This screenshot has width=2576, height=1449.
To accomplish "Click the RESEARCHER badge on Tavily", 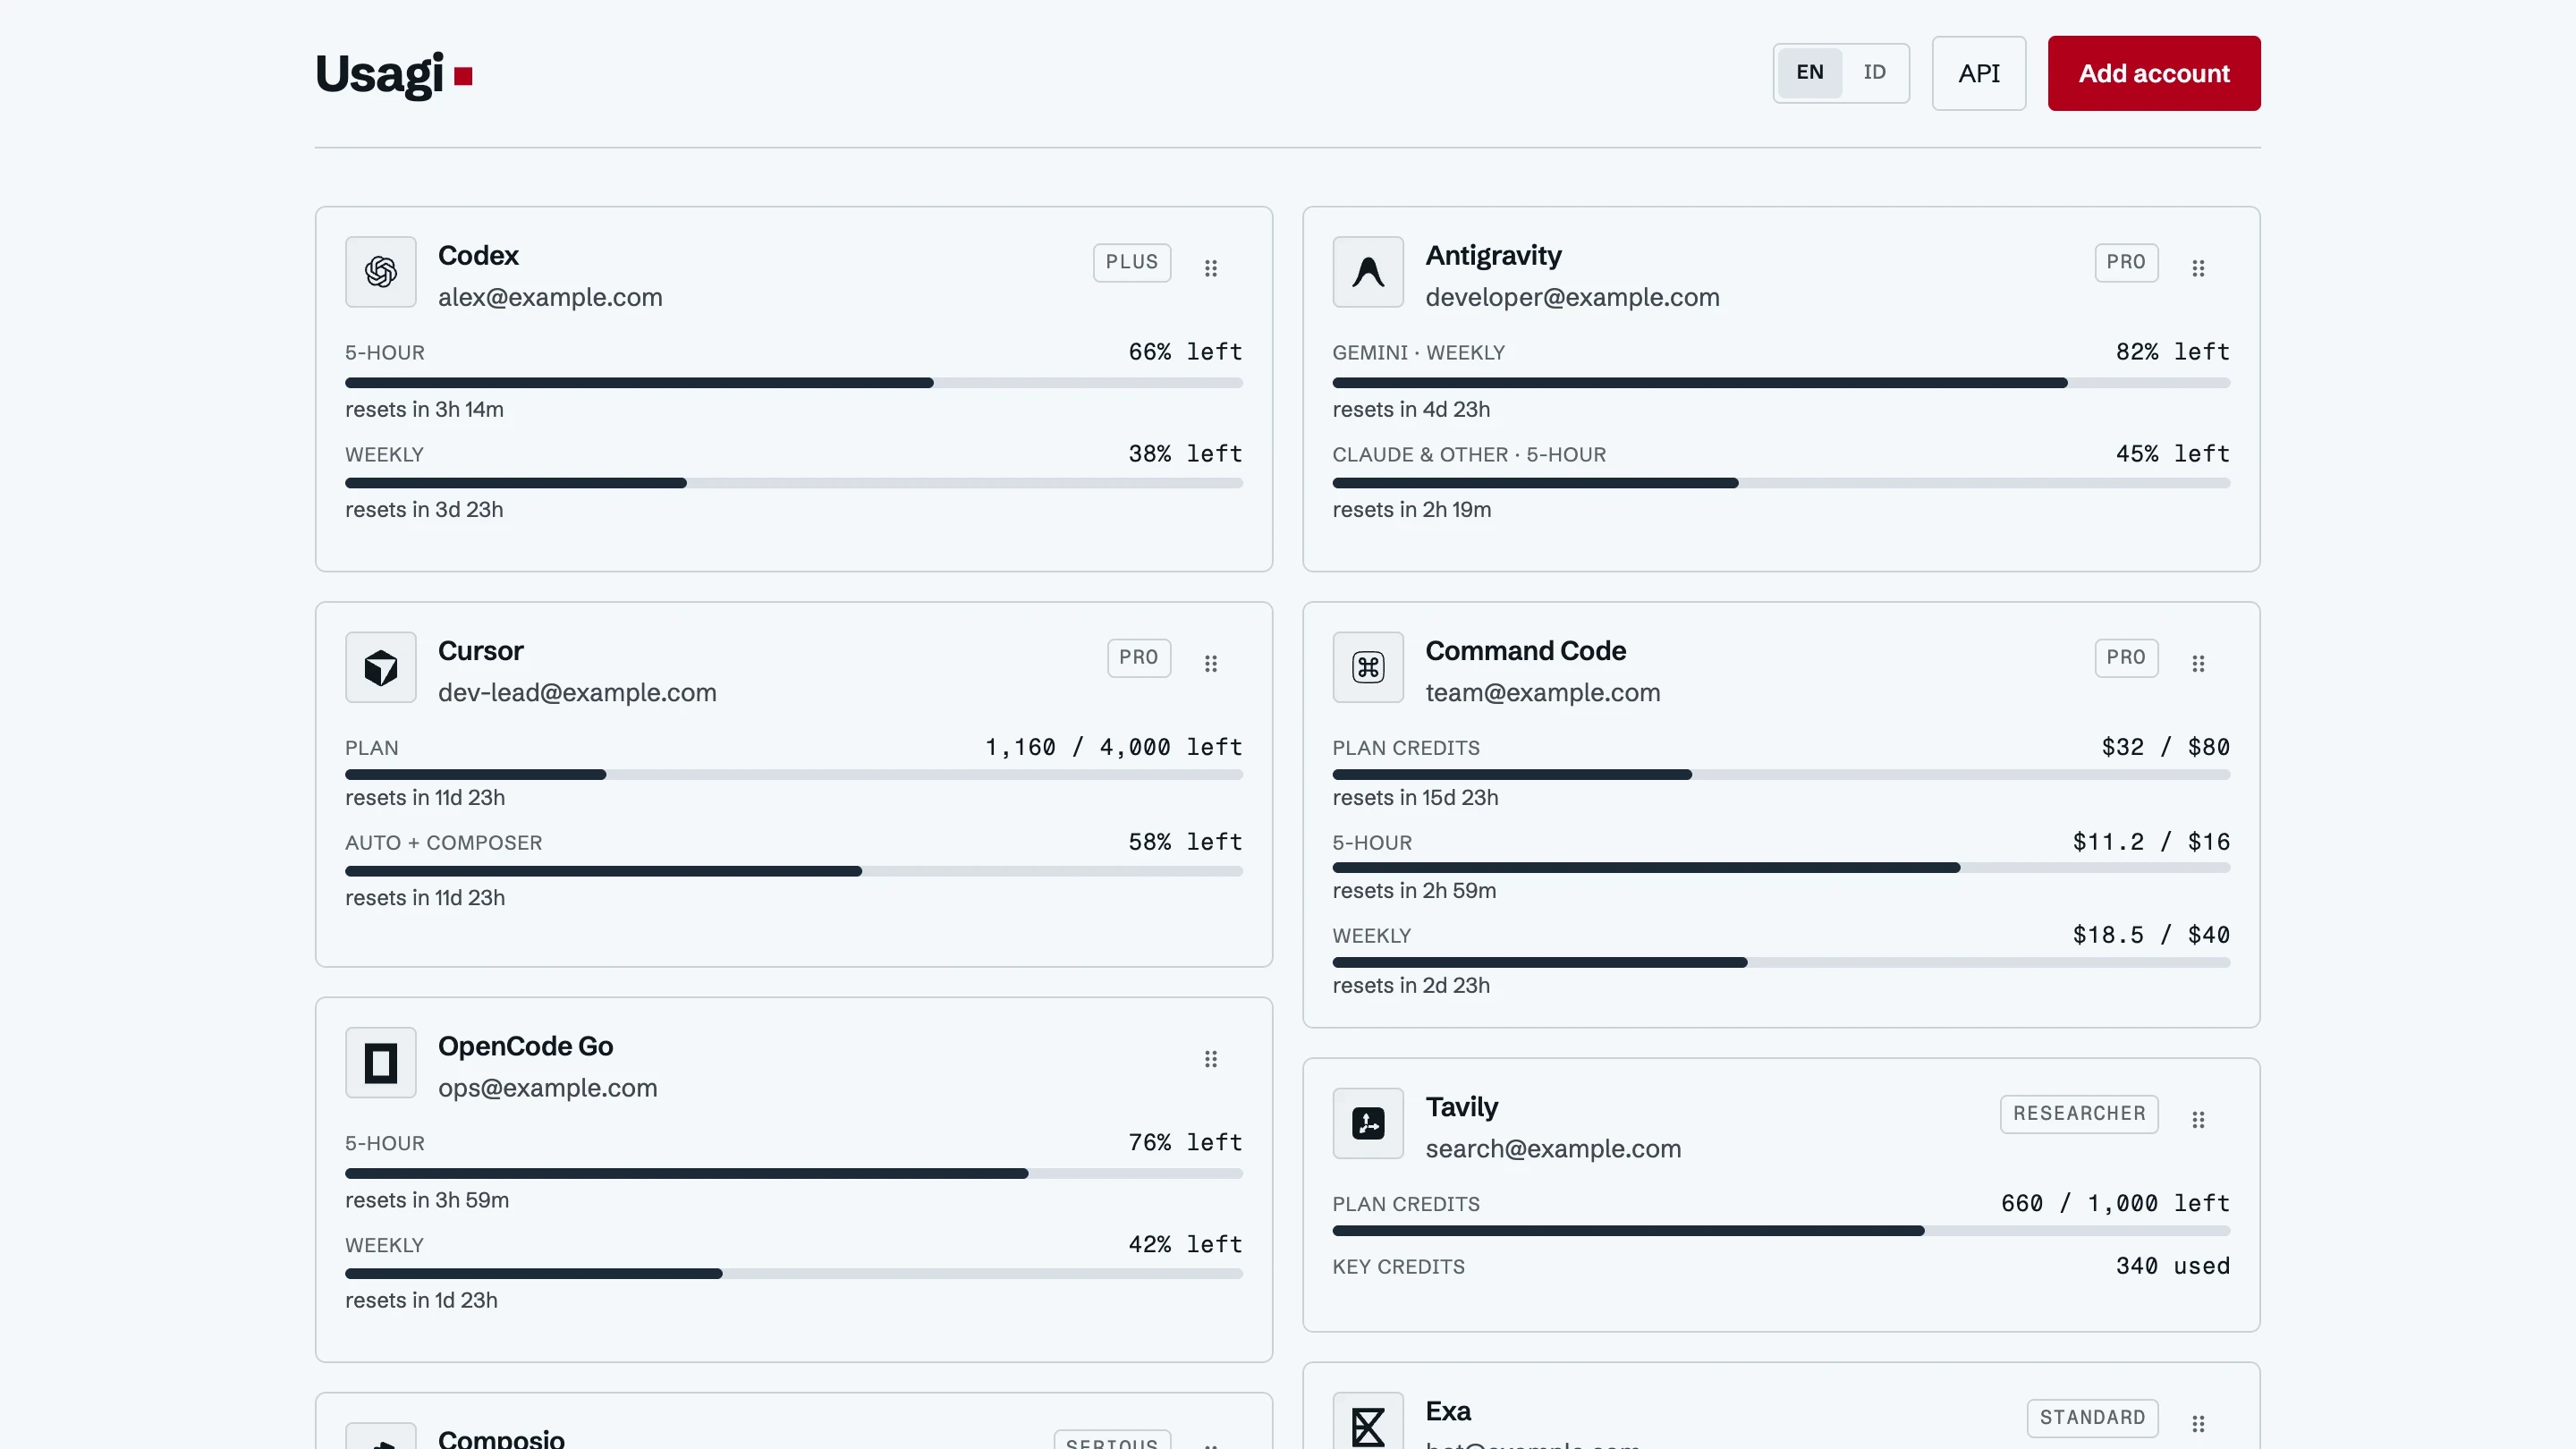I will click(x=2078, y=1113).
